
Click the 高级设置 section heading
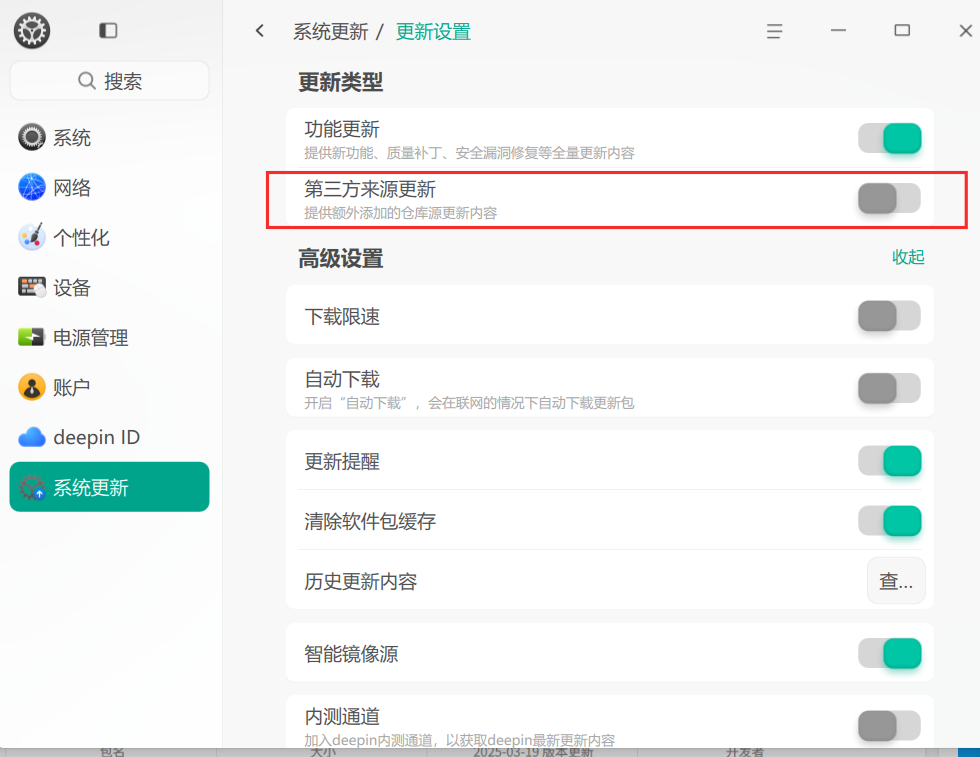341,258
